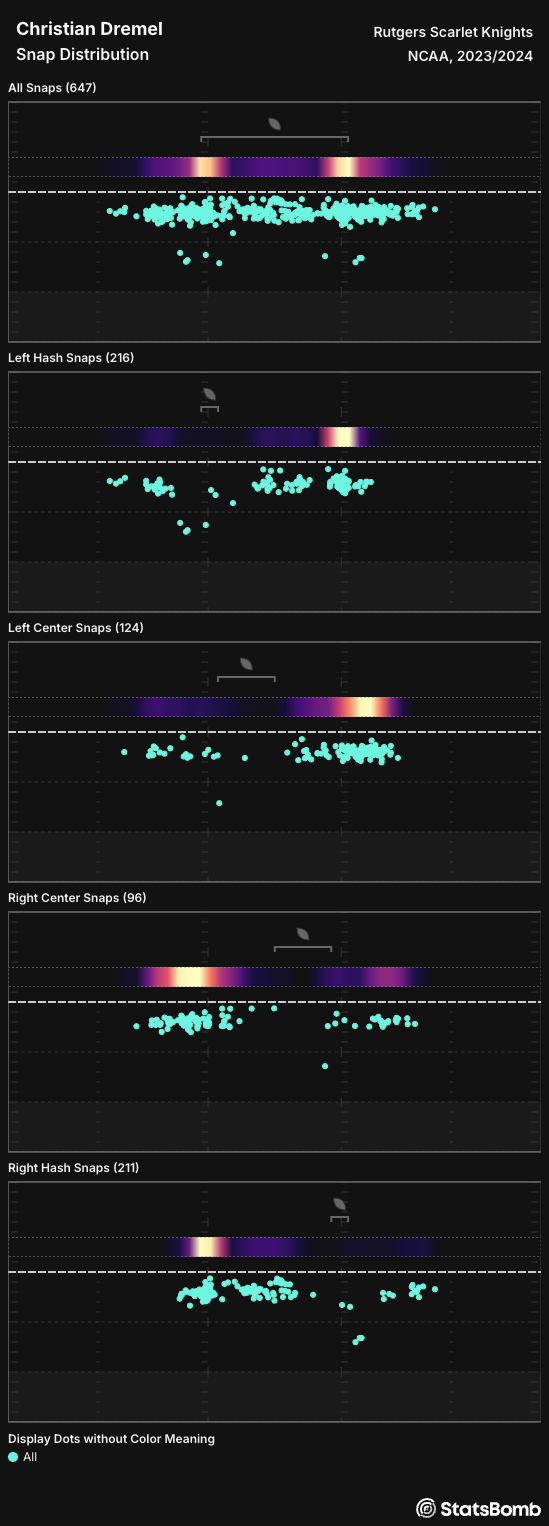Click the football icon in All Snaps panel

(x=275, y=124)
